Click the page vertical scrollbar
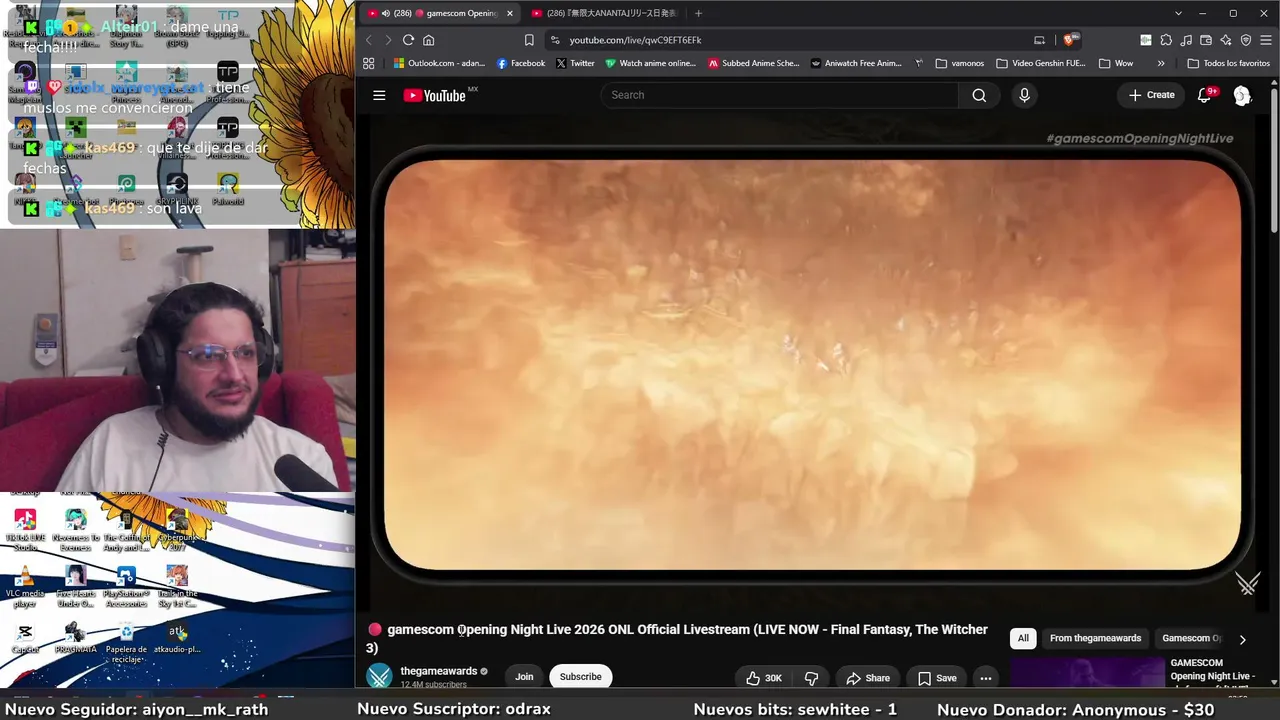Screen dimensions: 1280x720 pyautogui.click(x=1274, y=160)
